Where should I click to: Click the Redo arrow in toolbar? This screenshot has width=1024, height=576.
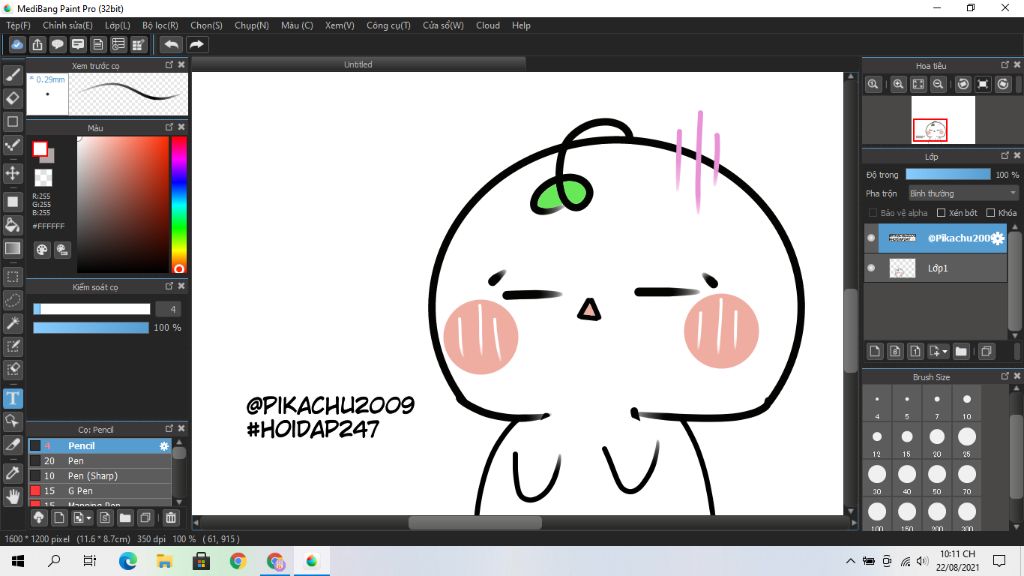[196, 44]
